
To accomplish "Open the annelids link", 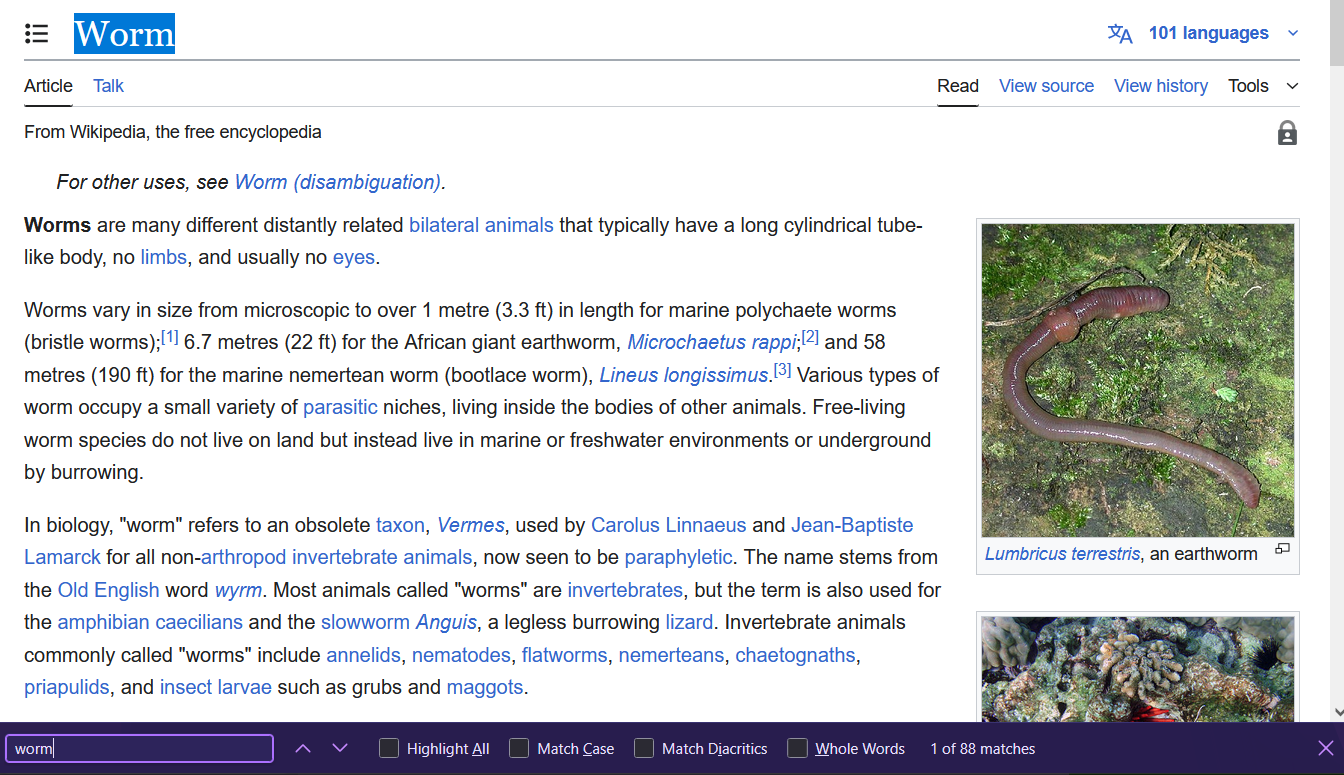I will point(363,655).
